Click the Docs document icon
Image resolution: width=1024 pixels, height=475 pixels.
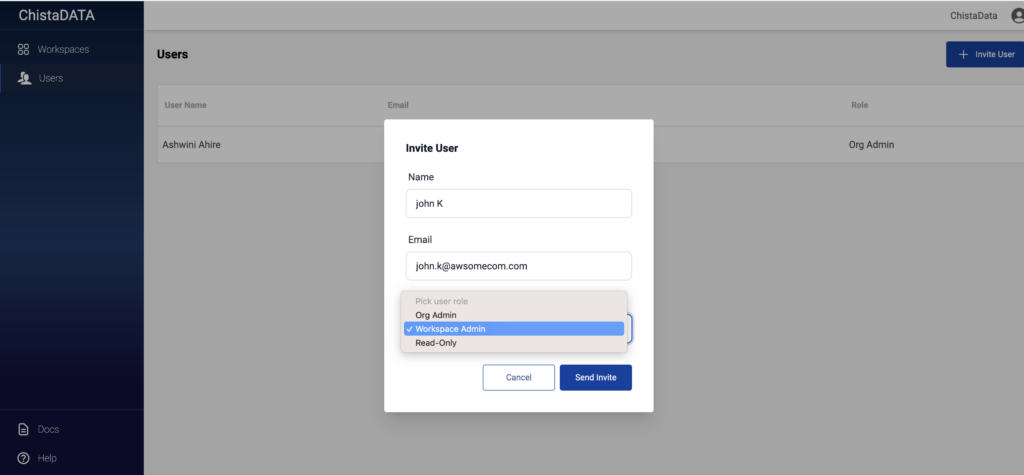(24, 429)
